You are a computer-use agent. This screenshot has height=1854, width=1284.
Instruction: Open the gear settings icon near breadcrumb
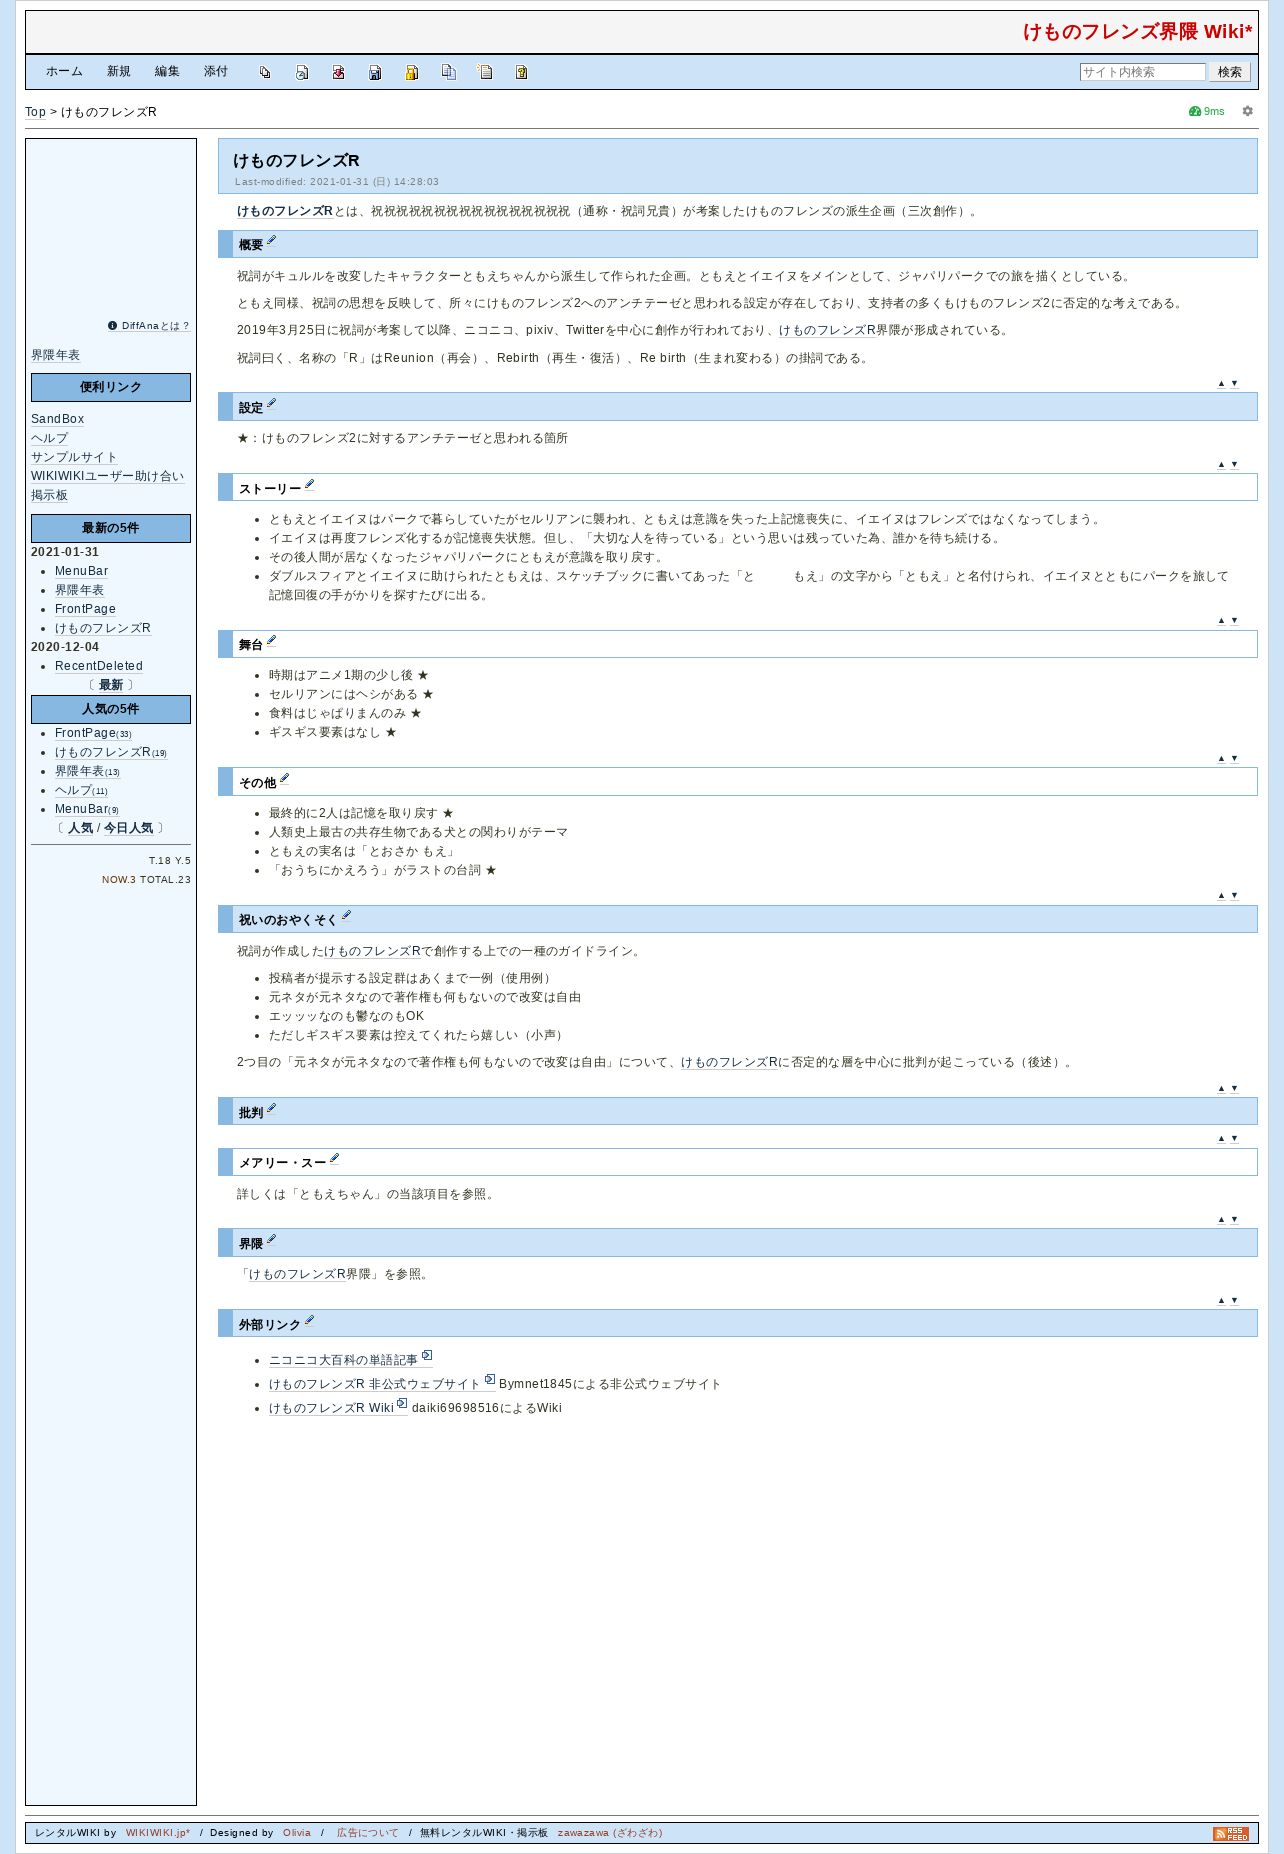tap(1247, 111)
